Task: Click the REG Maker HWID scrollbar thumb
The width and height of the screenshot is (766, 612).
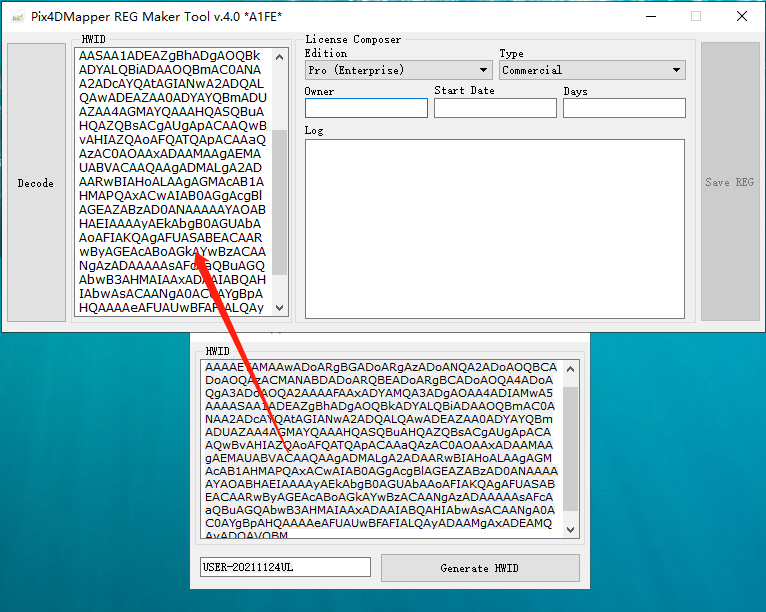Action: (279, 202)
